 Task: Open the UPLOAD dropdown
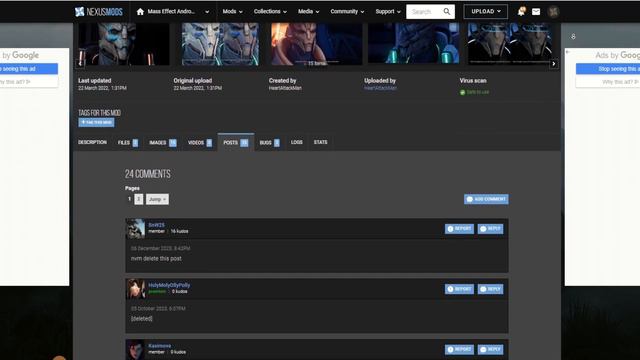(x=486, y=11)
